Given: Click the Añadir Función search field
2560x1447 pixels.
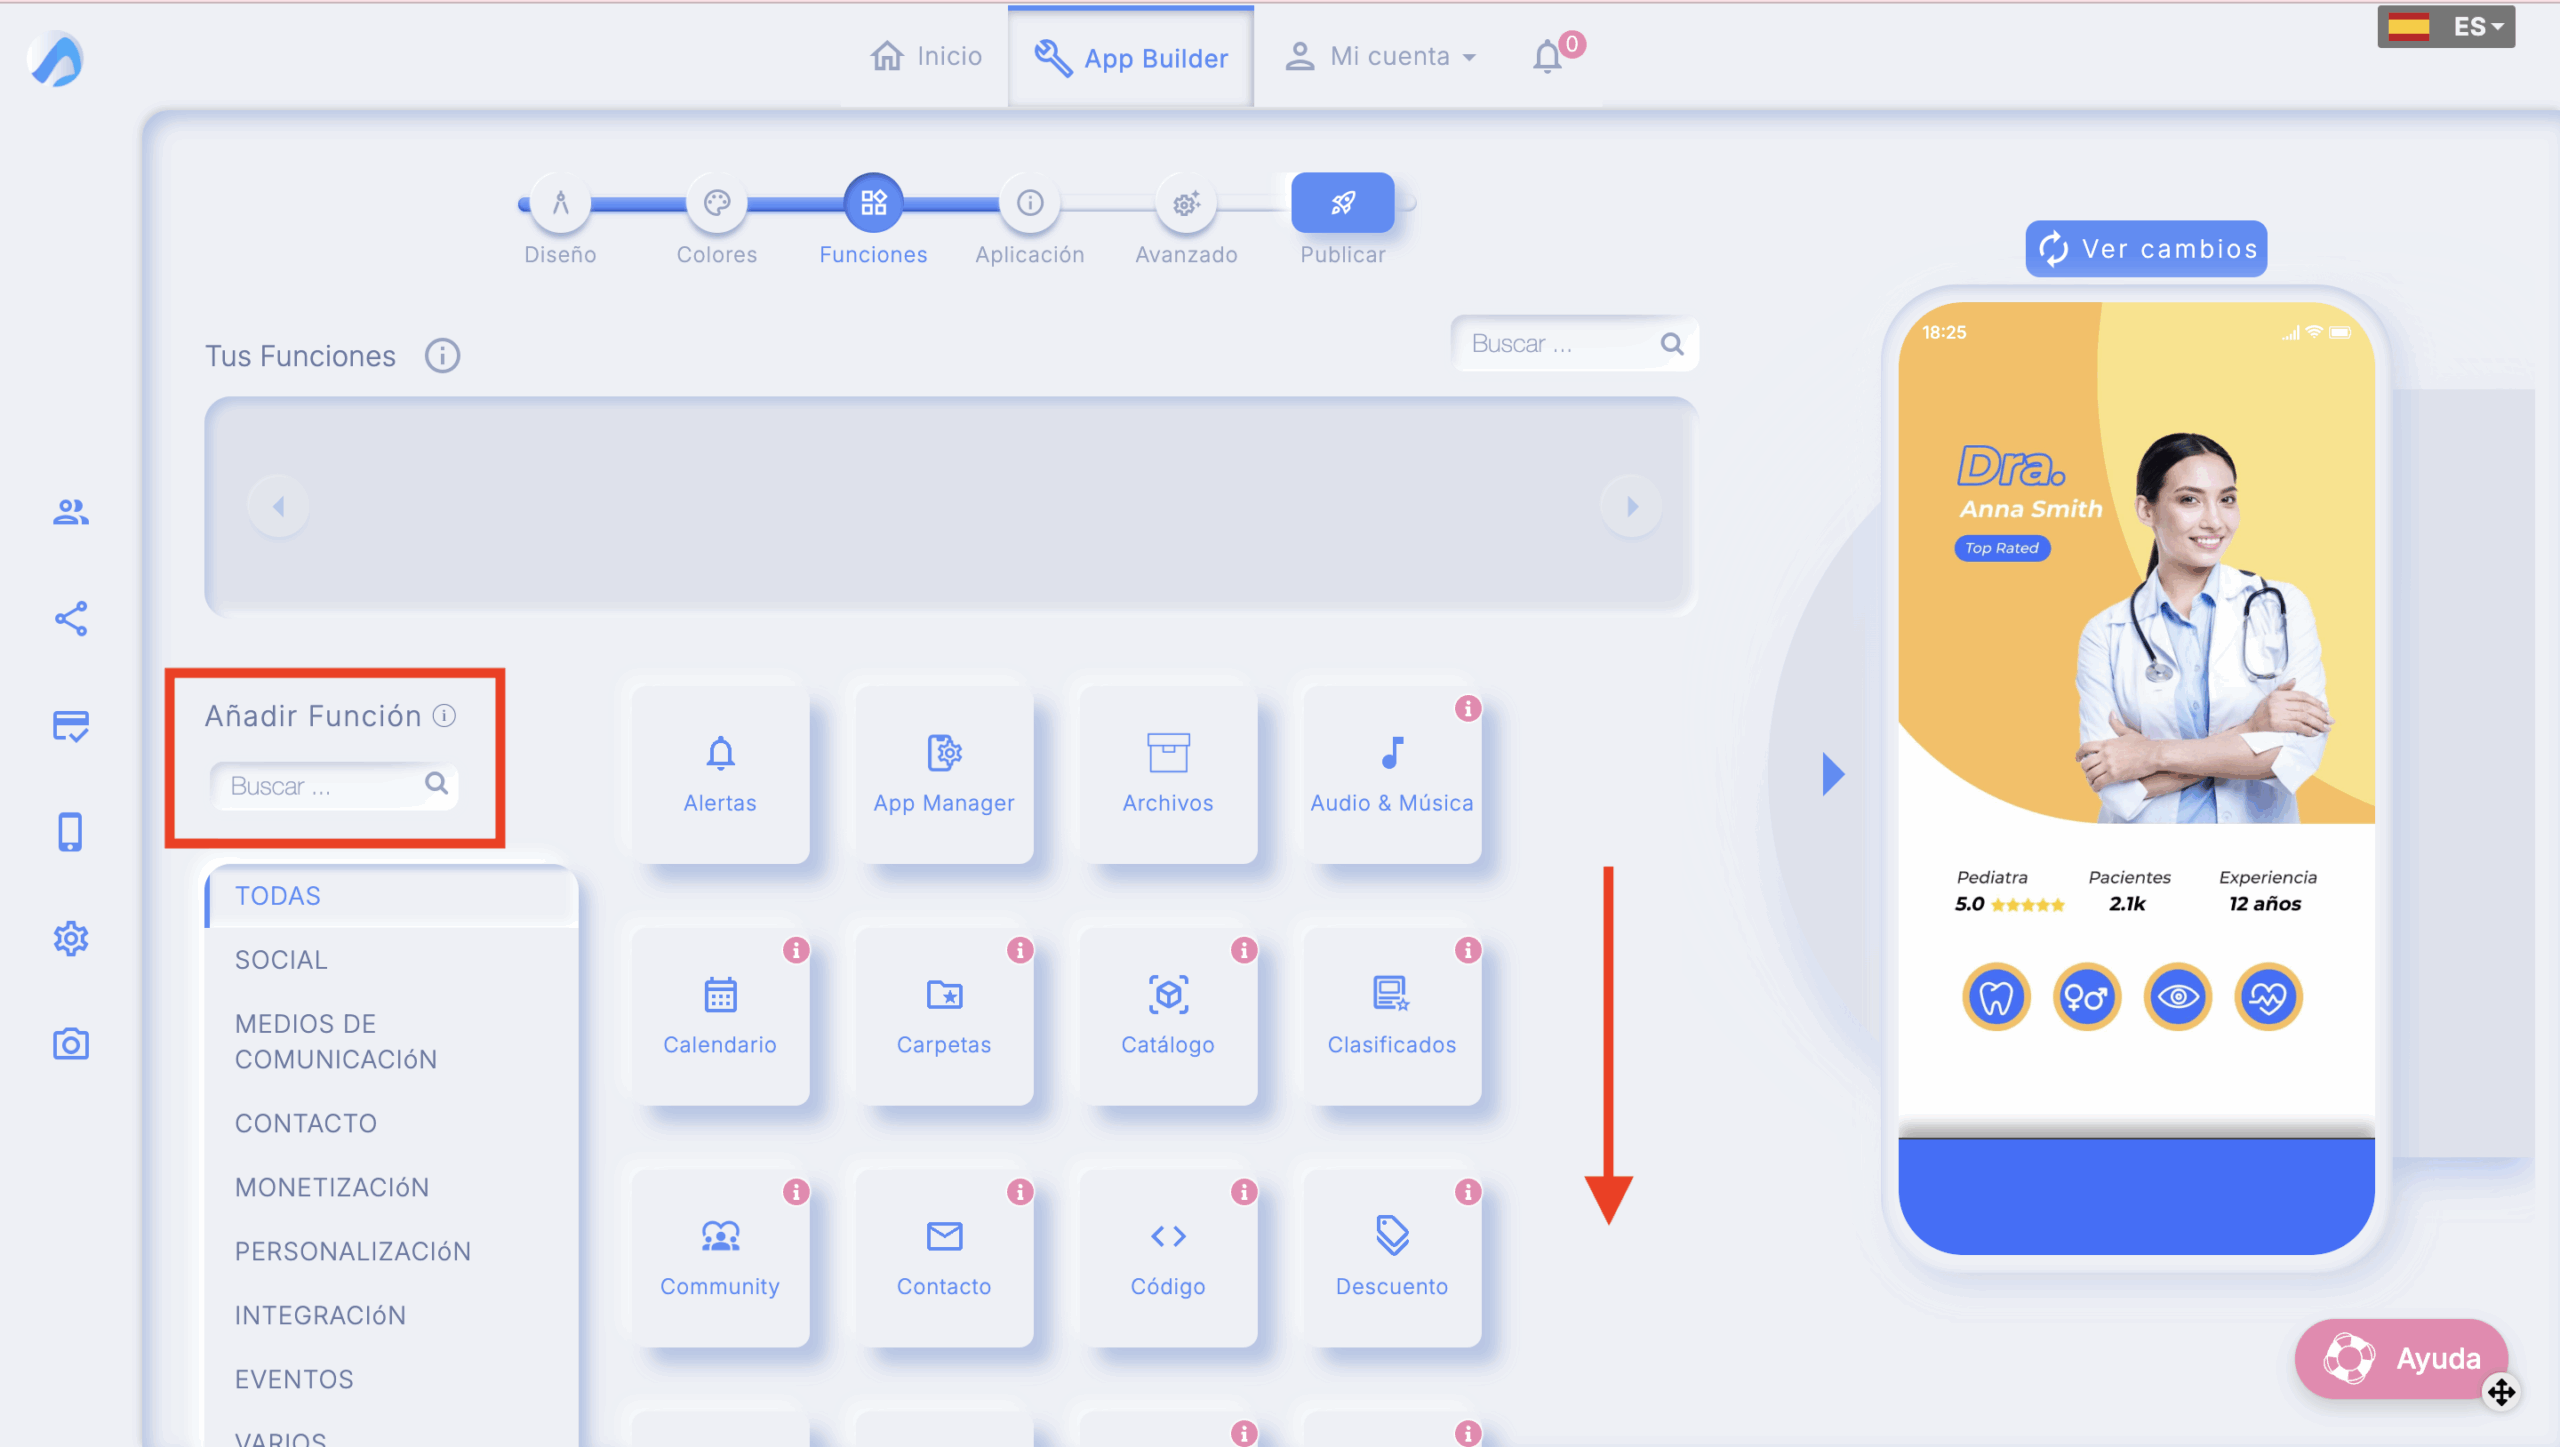Looking at the screenshot, I should [322, 786].
